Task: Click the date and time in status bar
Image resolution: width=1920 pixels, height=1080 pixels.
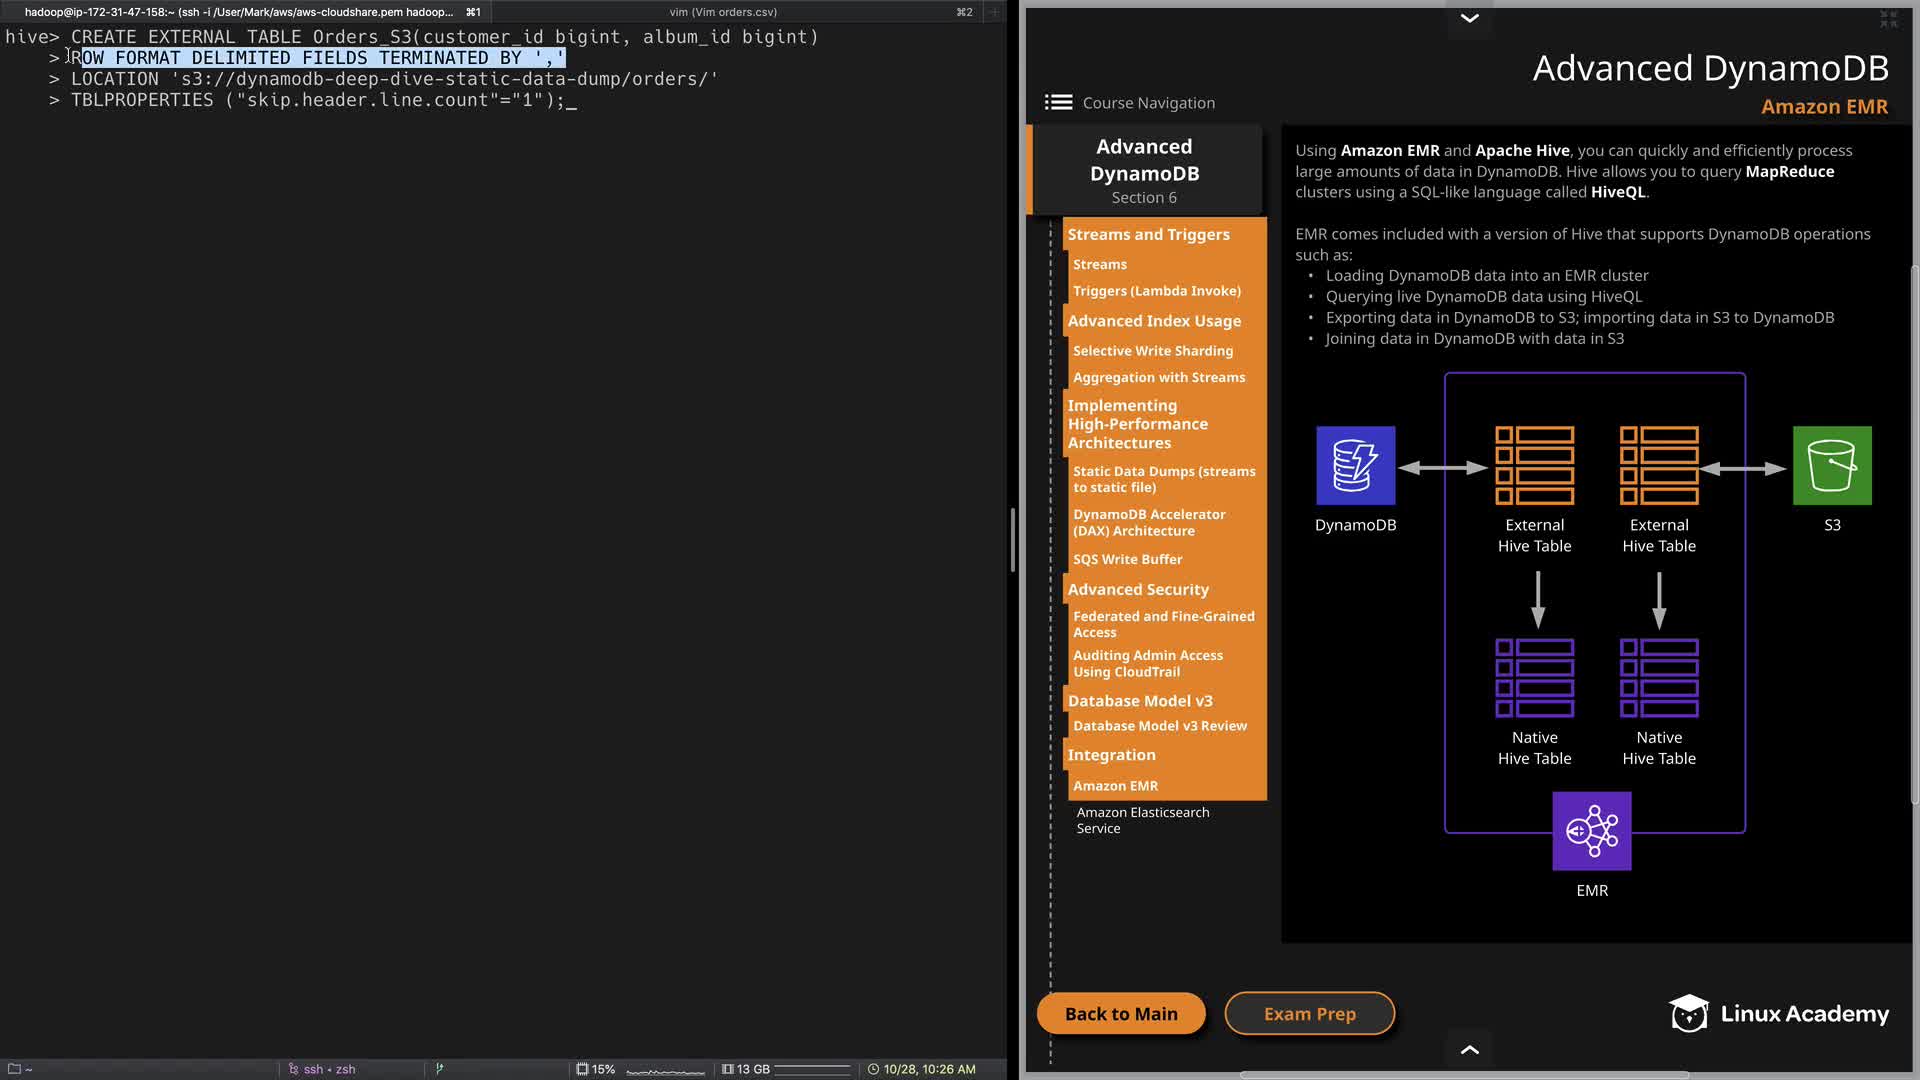Action: (928, 1069)
